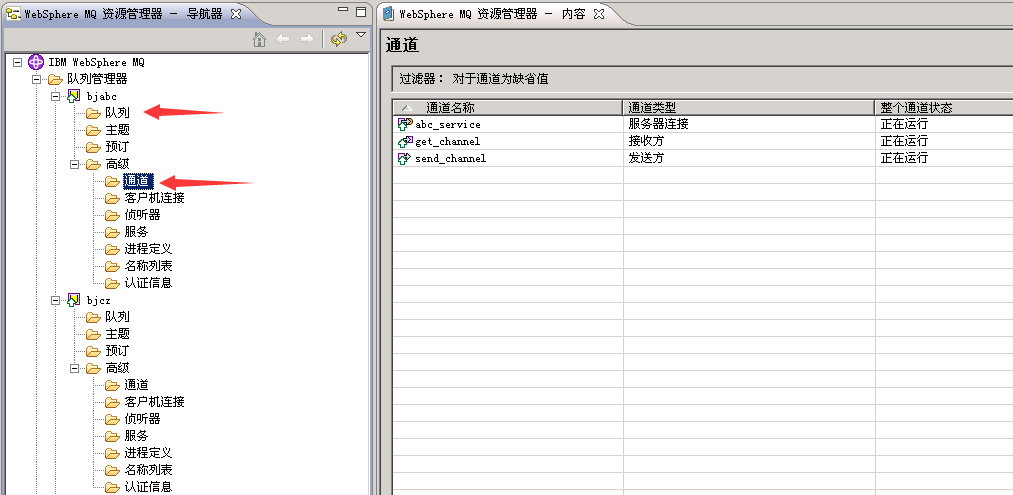Click the get_channel receiver icon
Screen dimensions: 1013x495
405,141
